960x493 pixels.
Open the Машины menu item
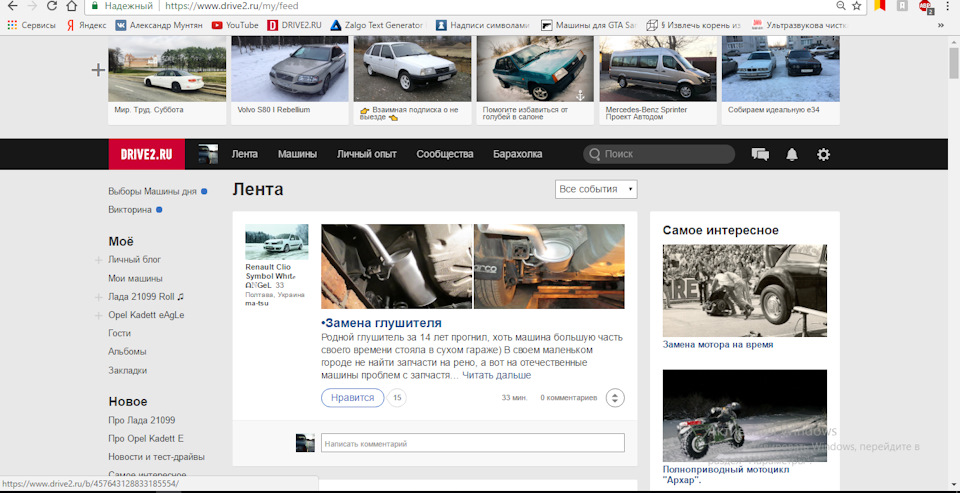[x=298, y=154]
